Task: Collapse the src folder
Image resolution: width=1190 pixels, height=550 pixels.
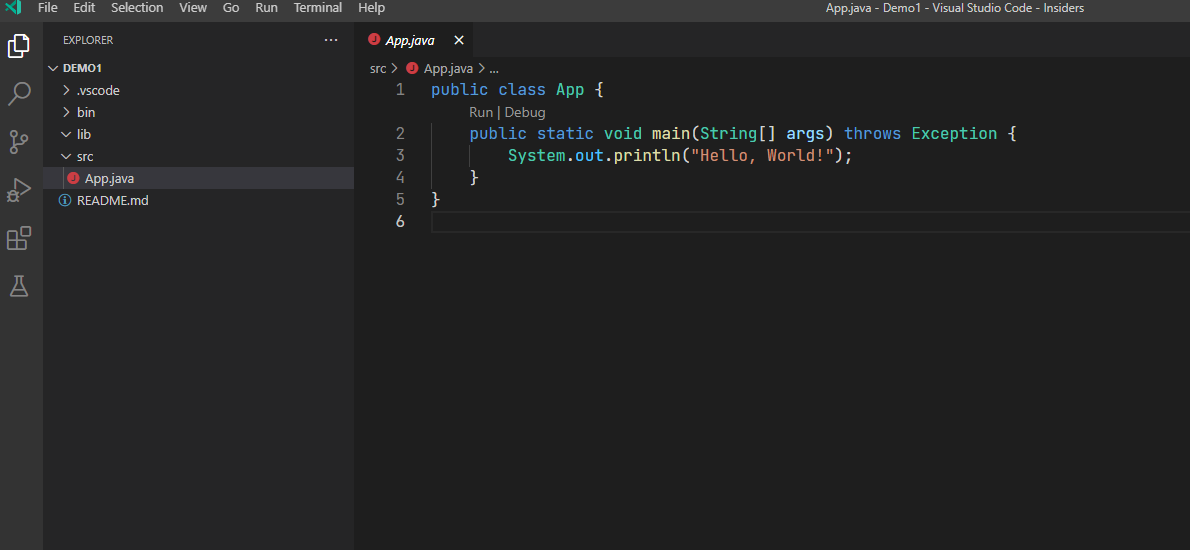Action: pos(85,156)
